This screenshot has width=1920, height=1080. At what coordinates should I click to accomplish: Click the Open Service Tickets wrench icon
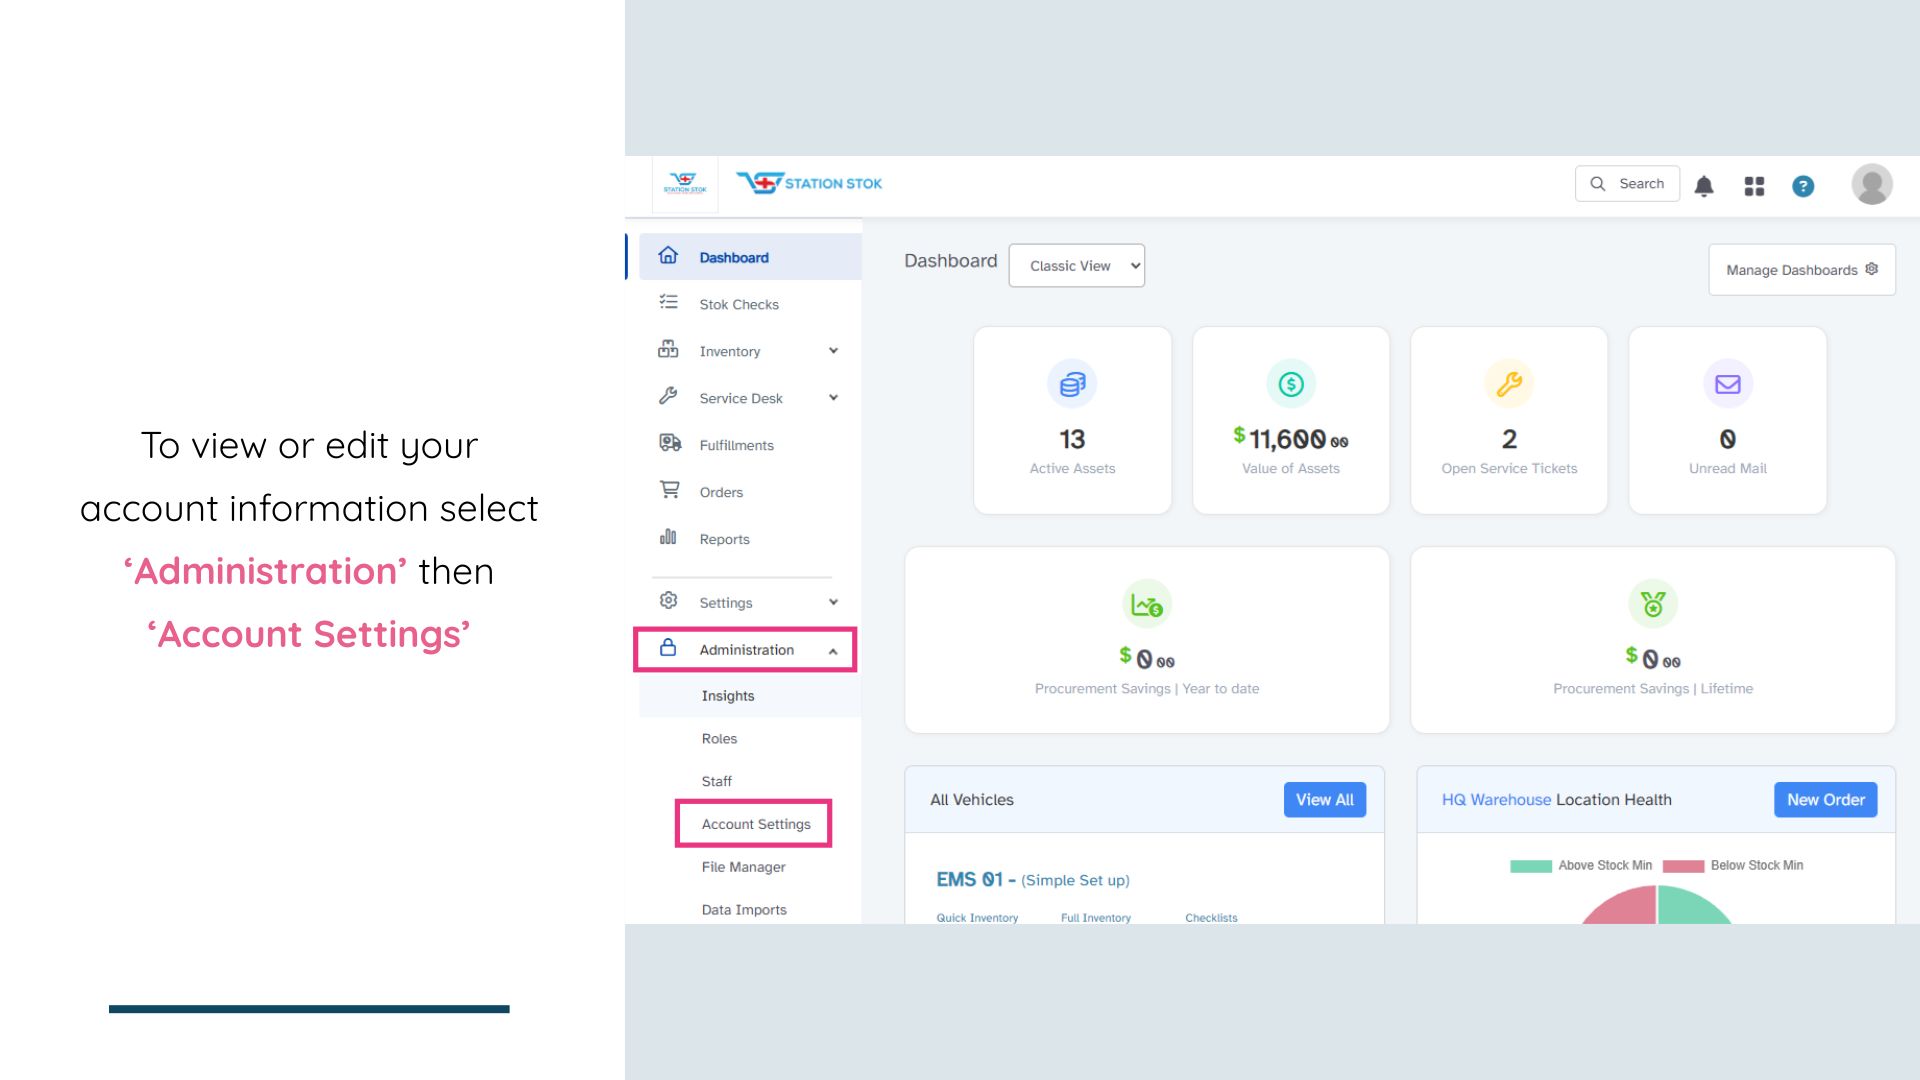pyautogui.click(x=1509, y=384)
